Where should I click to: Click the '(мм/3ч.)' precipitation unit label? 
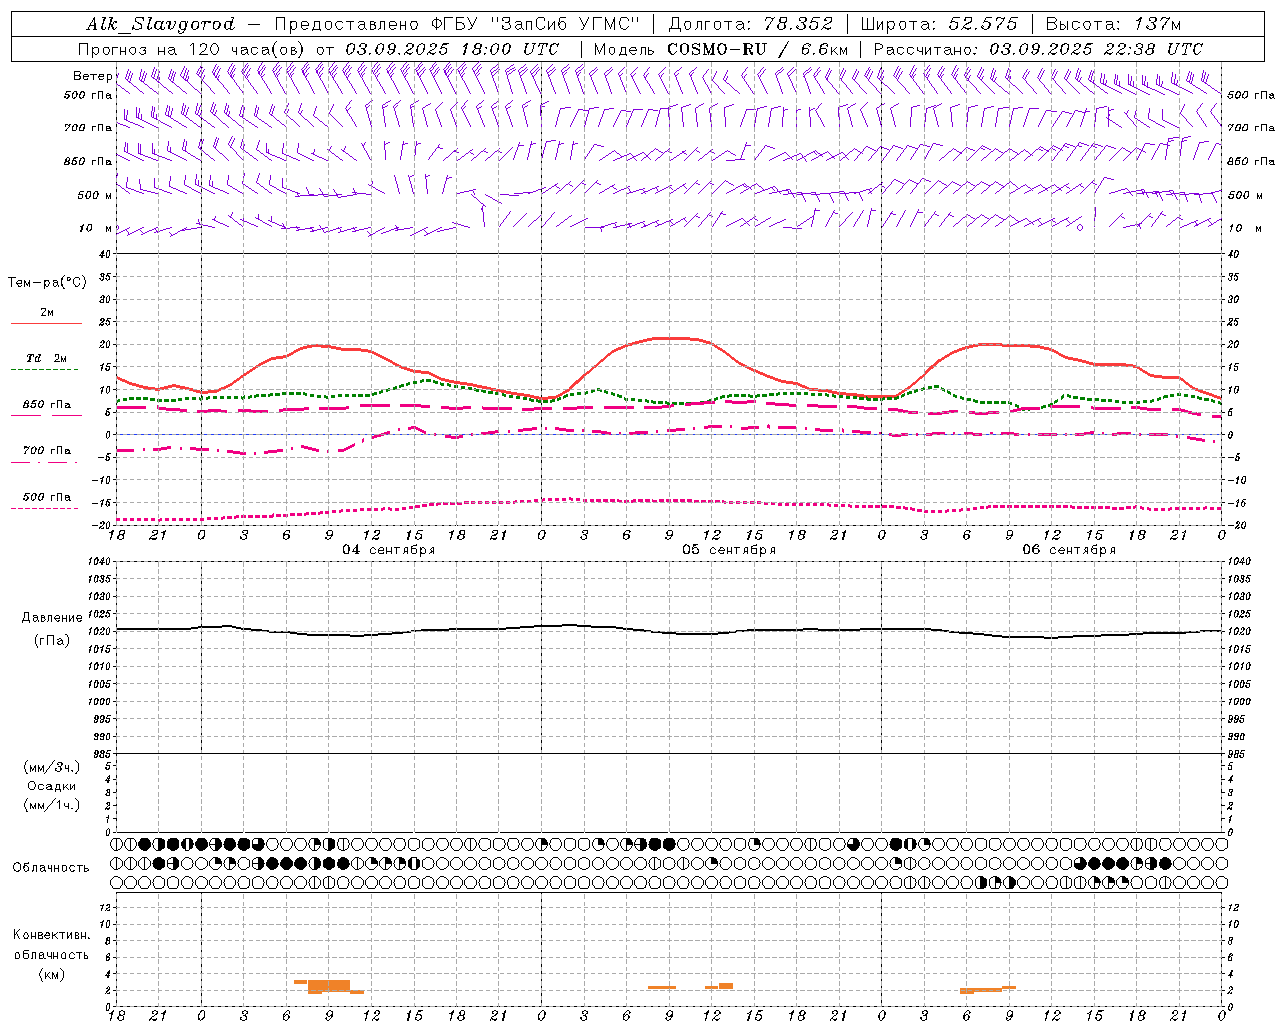(52, 767)
